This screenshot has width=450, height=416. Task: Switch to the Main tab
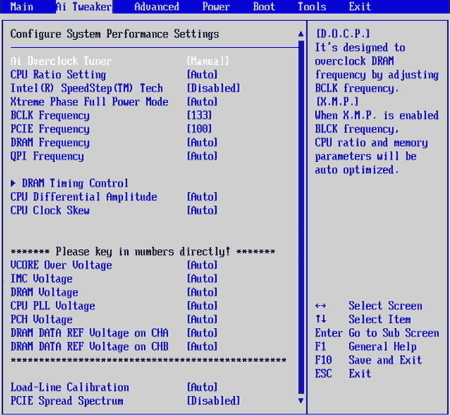click(x=22, y=6)
